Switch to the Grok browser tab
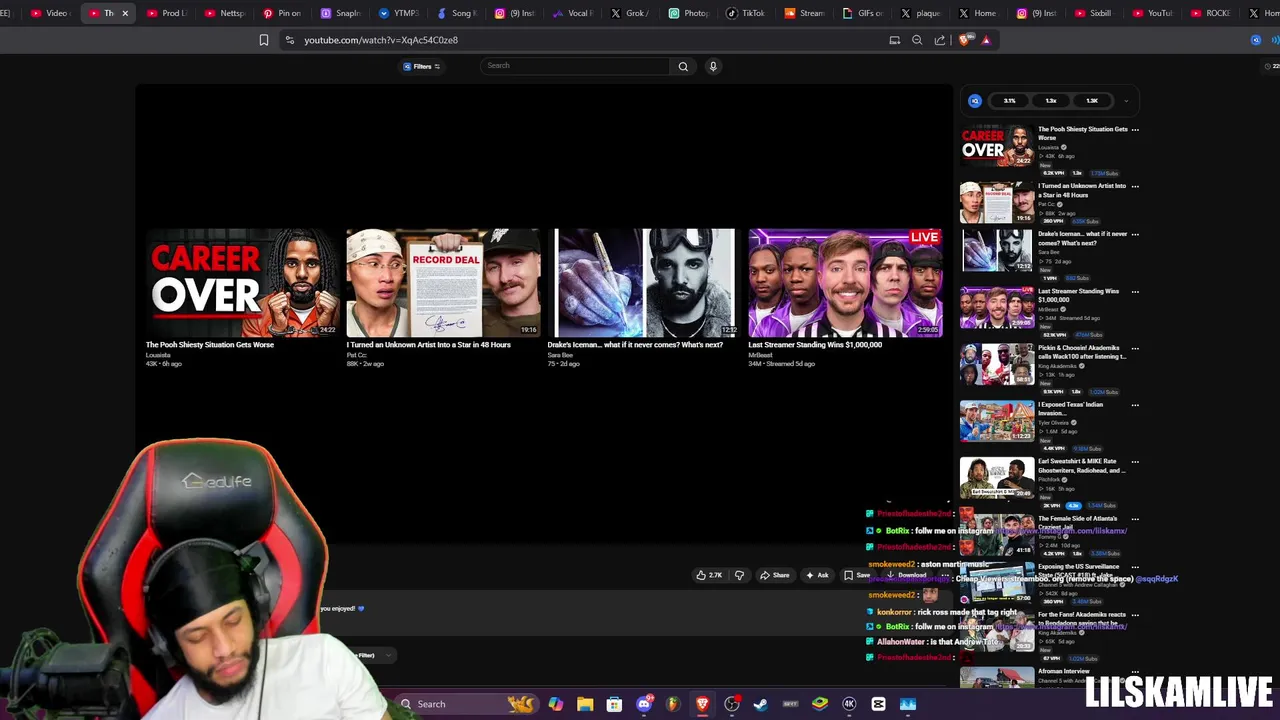 tap(630, 13)
